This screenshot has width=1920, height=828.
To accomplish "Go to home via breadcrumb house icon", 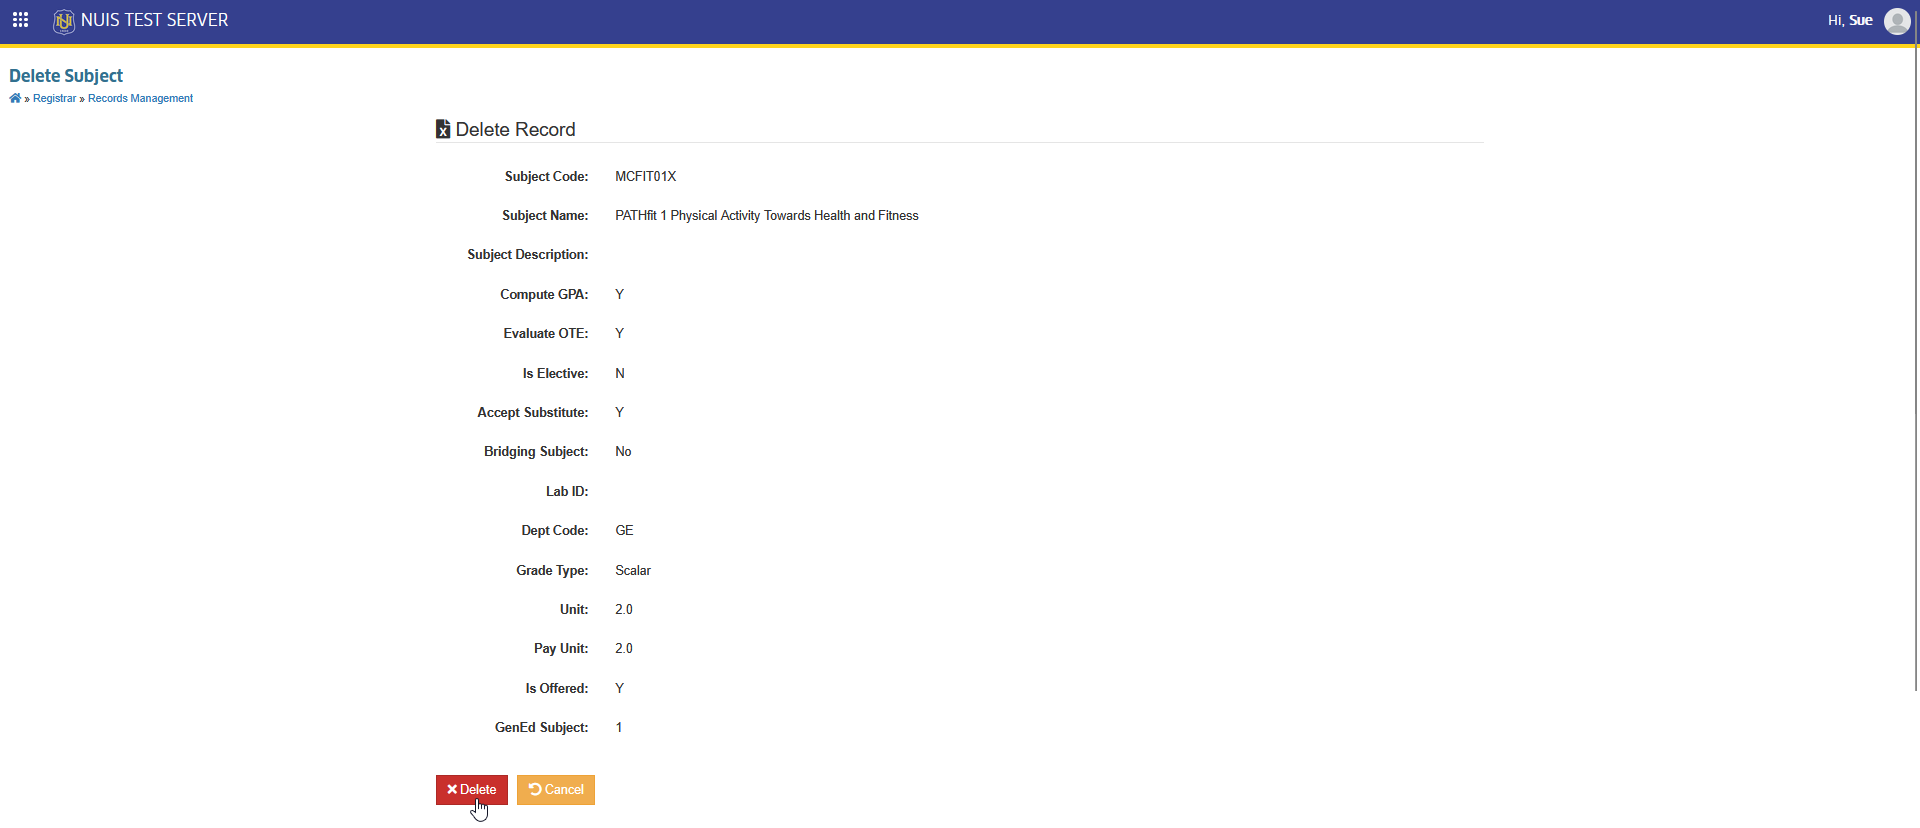I will point(15,98).
